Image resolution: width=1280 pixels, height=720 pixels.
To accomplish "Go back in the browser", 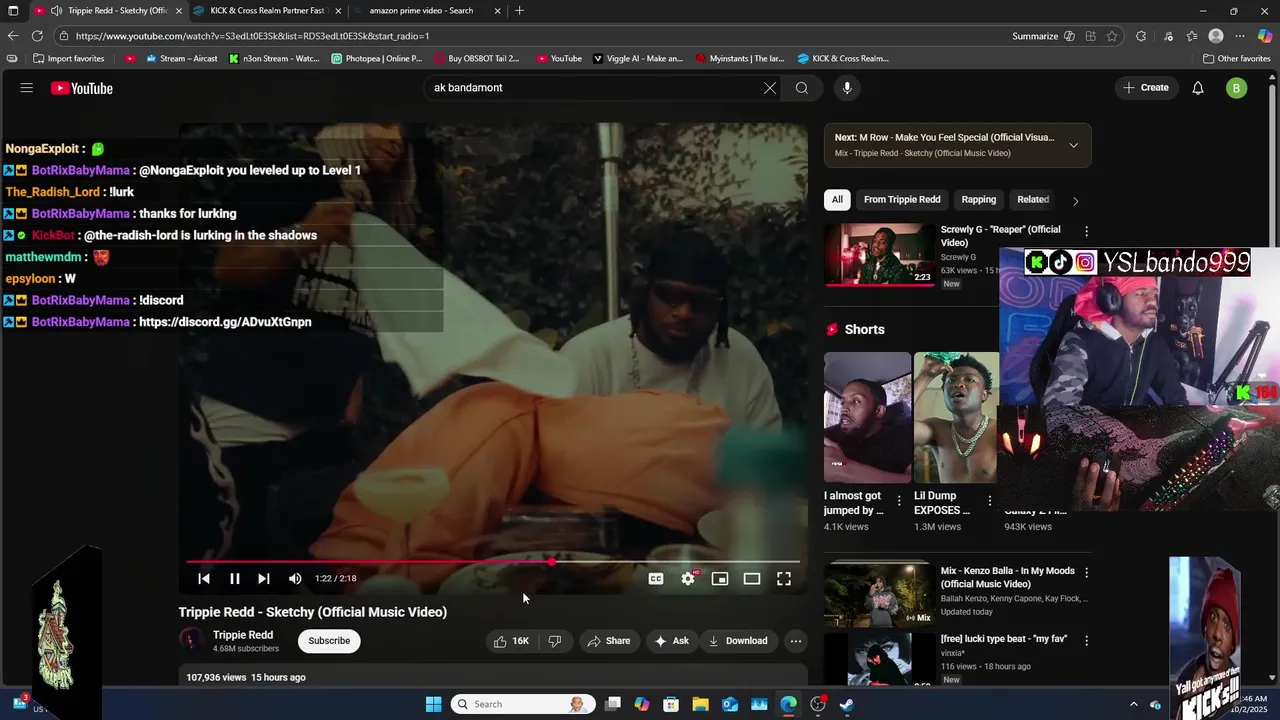I will point(13,36).
